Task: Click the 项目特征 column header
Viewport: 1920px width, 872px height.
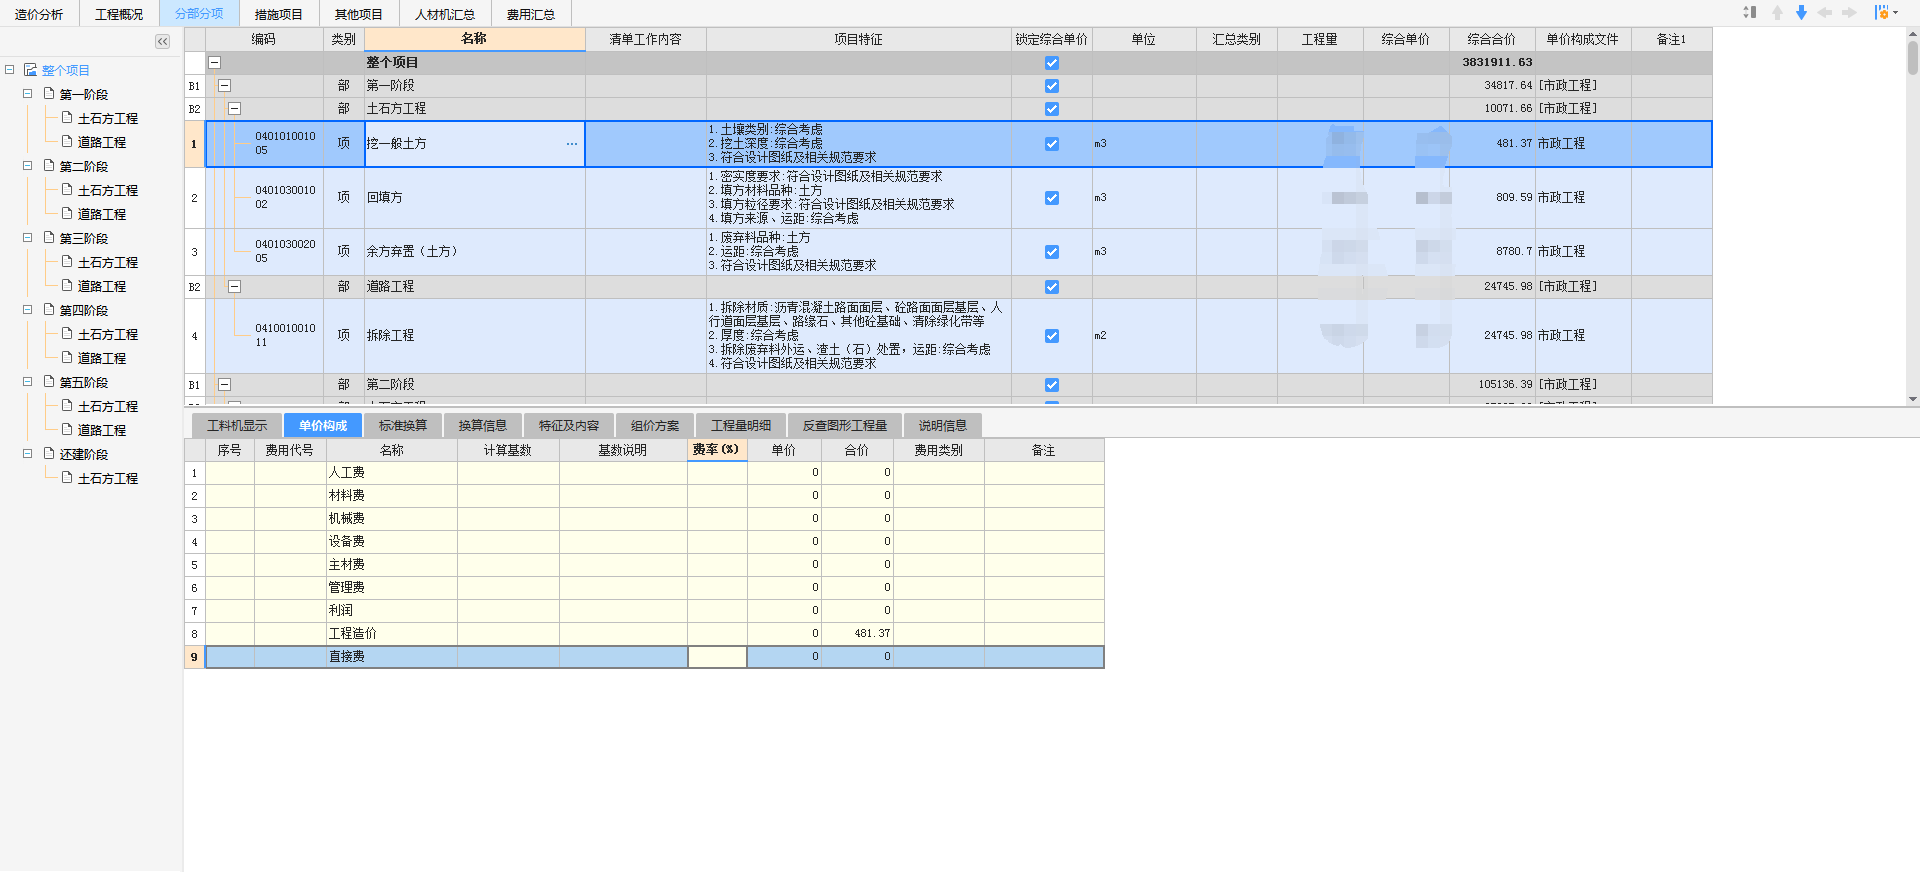Action: [859, 39]
